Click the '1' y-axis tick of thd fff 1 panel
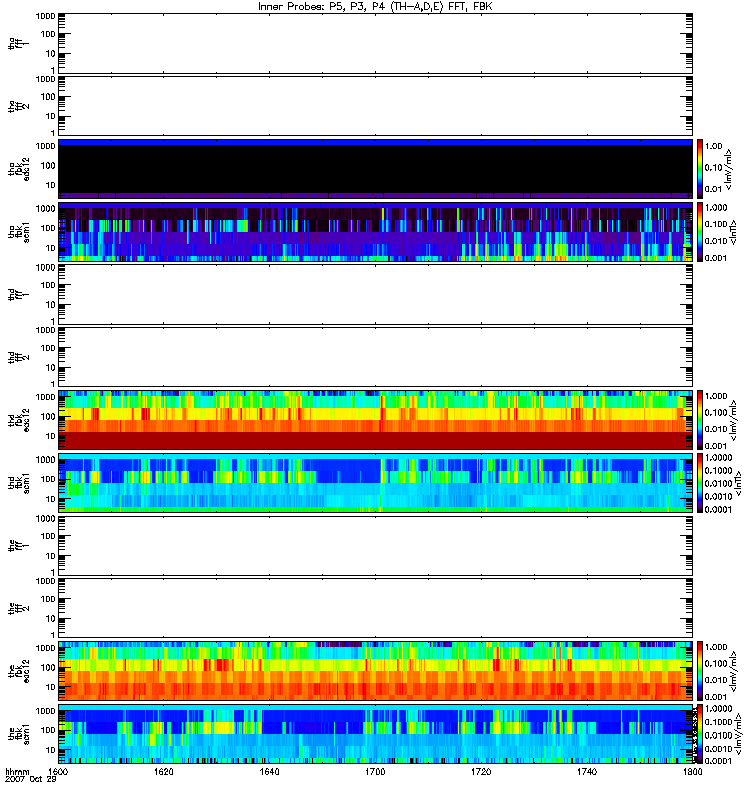This screenshot has width=750, height=800. pyautogui.click(x=53, y=321)
